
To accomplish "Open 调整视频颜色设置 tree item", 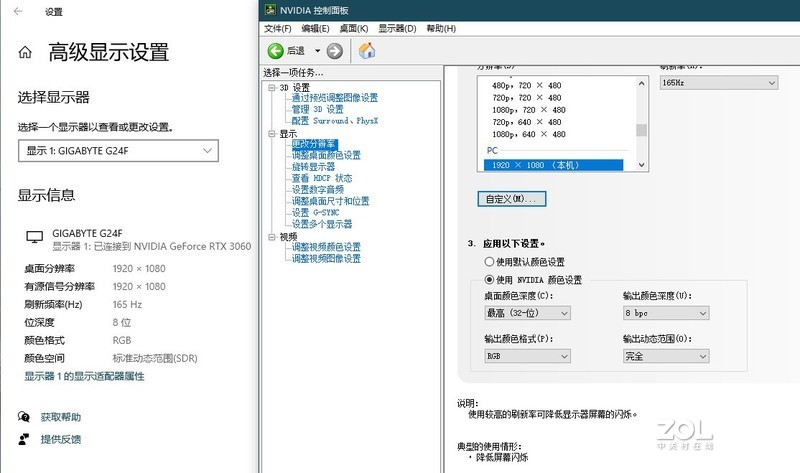I will (326, 247).
